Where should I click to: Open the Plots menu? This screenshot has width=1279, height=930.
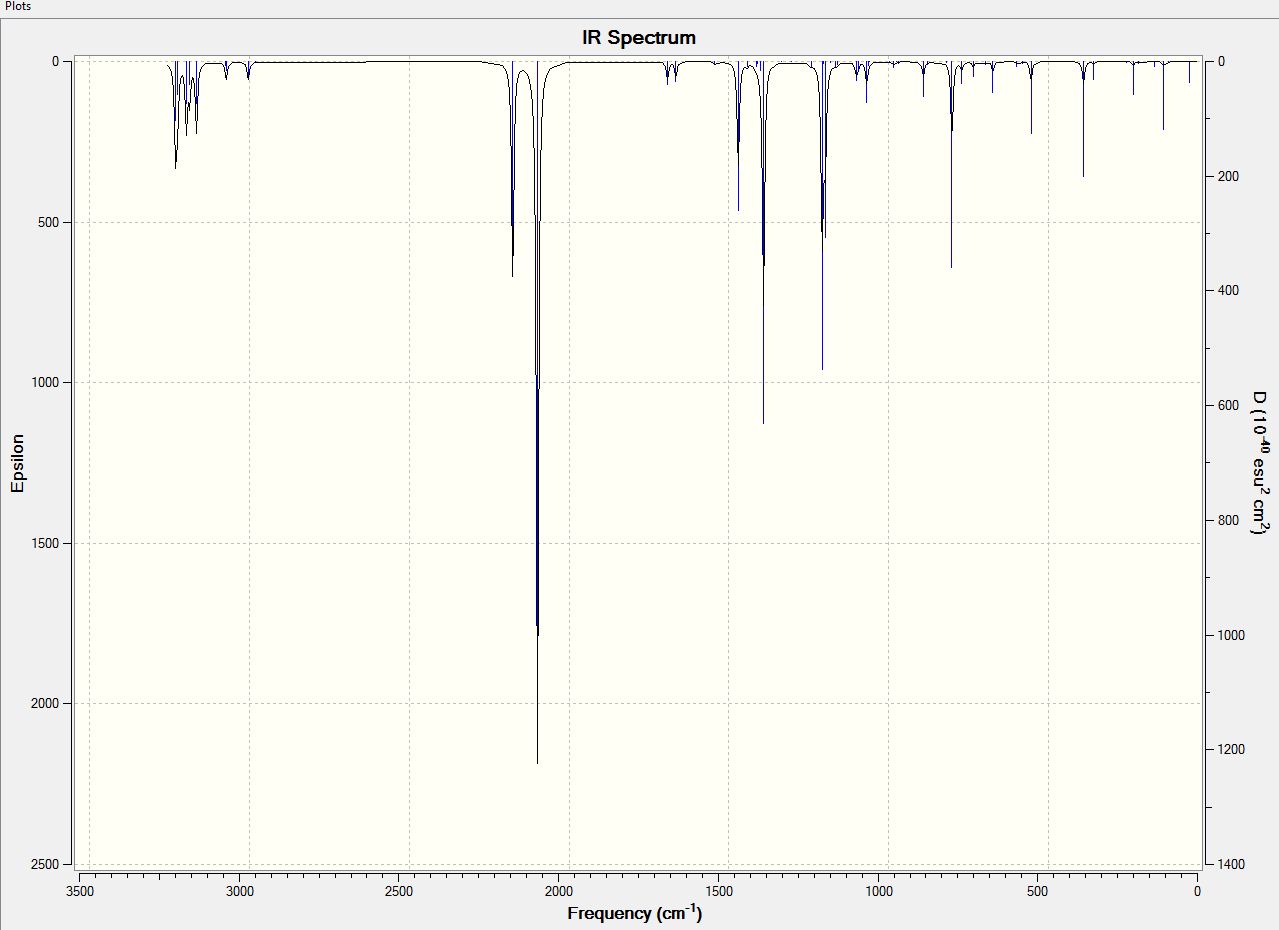pos(18,6)
